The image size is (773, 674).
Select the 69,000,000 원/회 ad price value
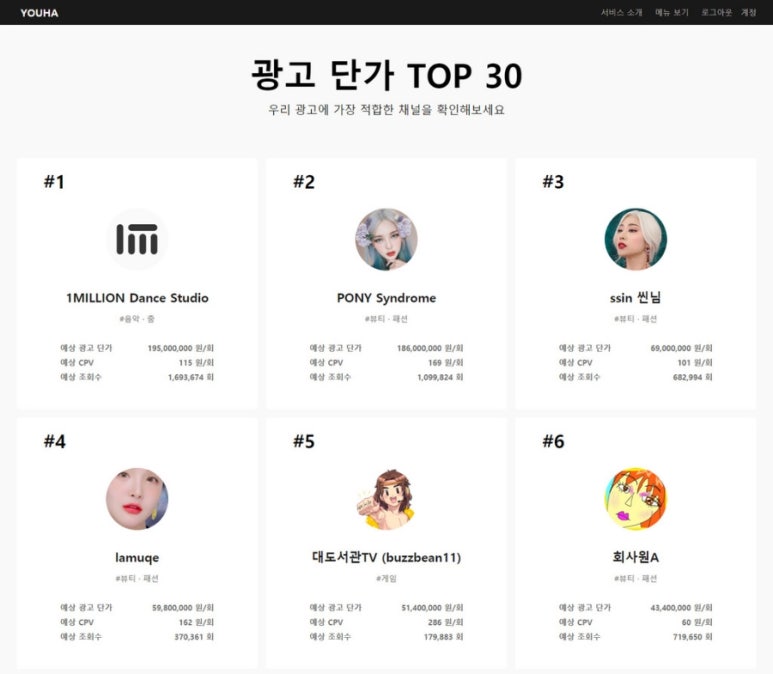(682, 348)
